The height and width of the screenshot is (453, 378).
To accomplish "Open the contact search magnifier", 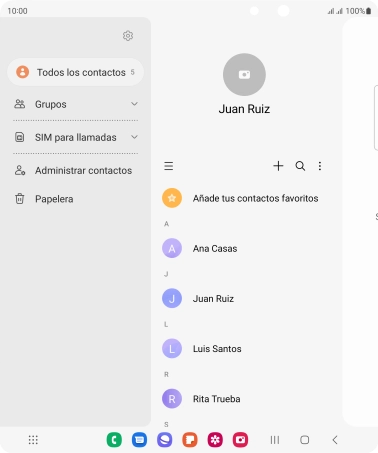I will tap(300, 166).
